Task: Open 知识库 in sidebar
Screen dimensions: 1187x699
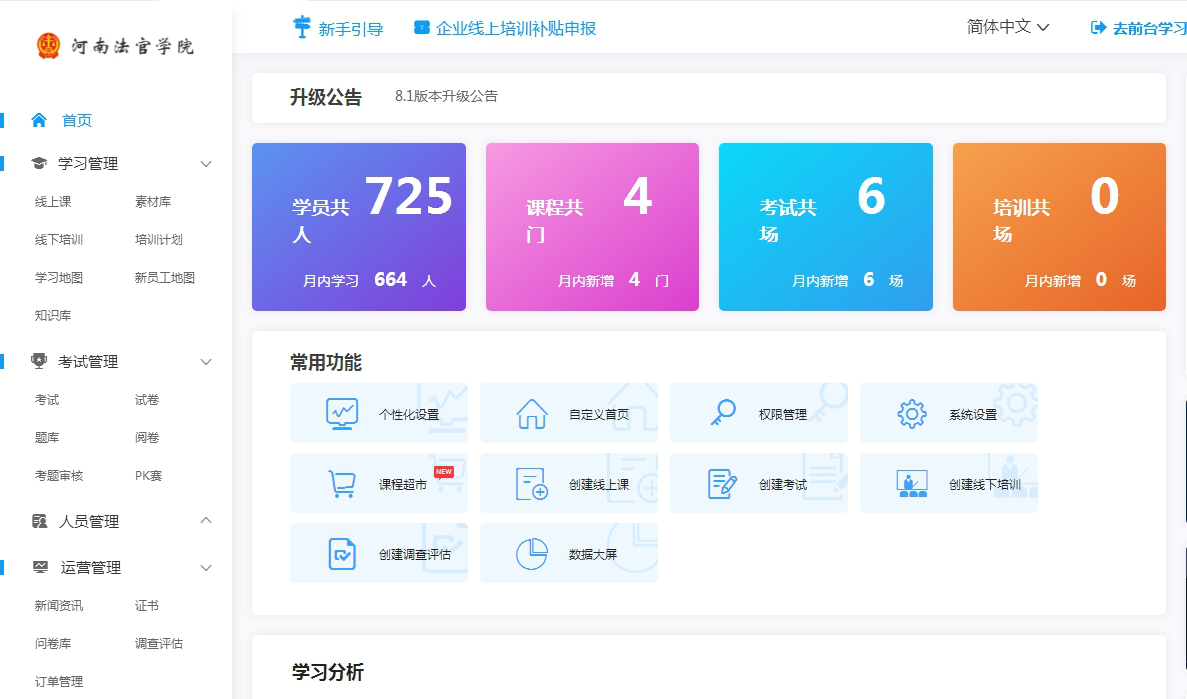Action: [53, 315]
